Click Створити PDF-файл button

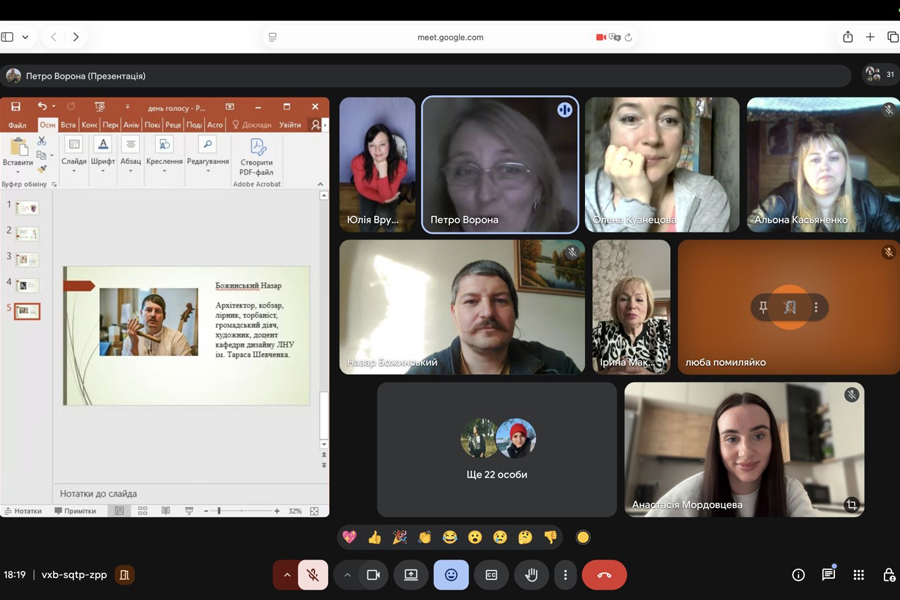257,157
